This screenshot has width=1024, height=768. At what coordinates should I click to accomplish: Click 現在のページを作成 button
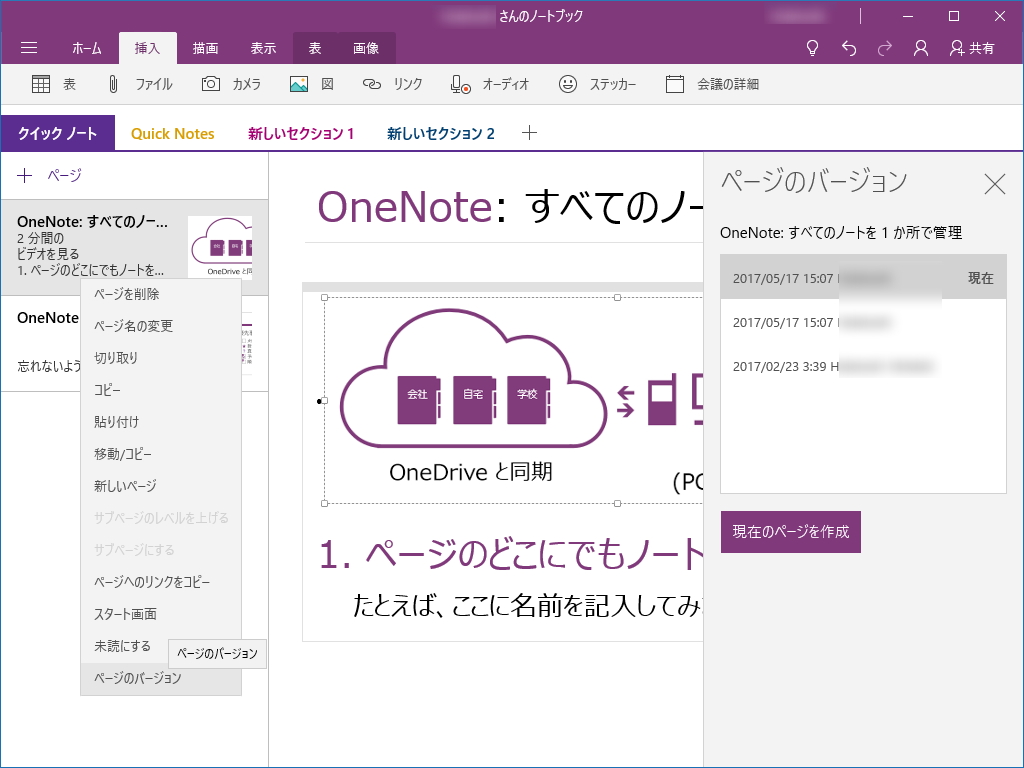[790, 532]
